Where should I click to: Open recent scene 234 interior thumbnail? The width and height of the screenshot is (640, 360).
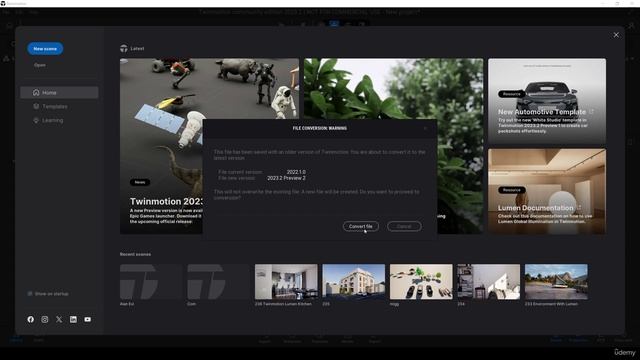(x=489, y=282)
